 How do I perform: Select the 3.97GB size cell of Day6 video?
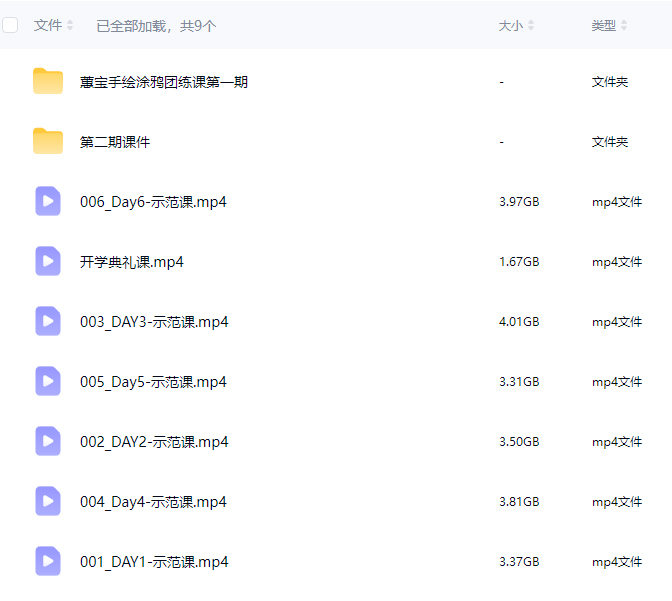point(519,202)
